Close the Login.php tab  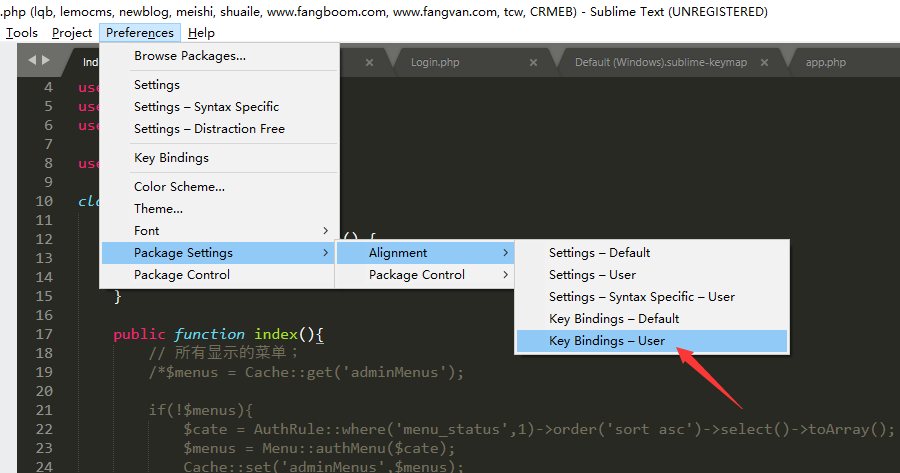(x=533, y=63)
